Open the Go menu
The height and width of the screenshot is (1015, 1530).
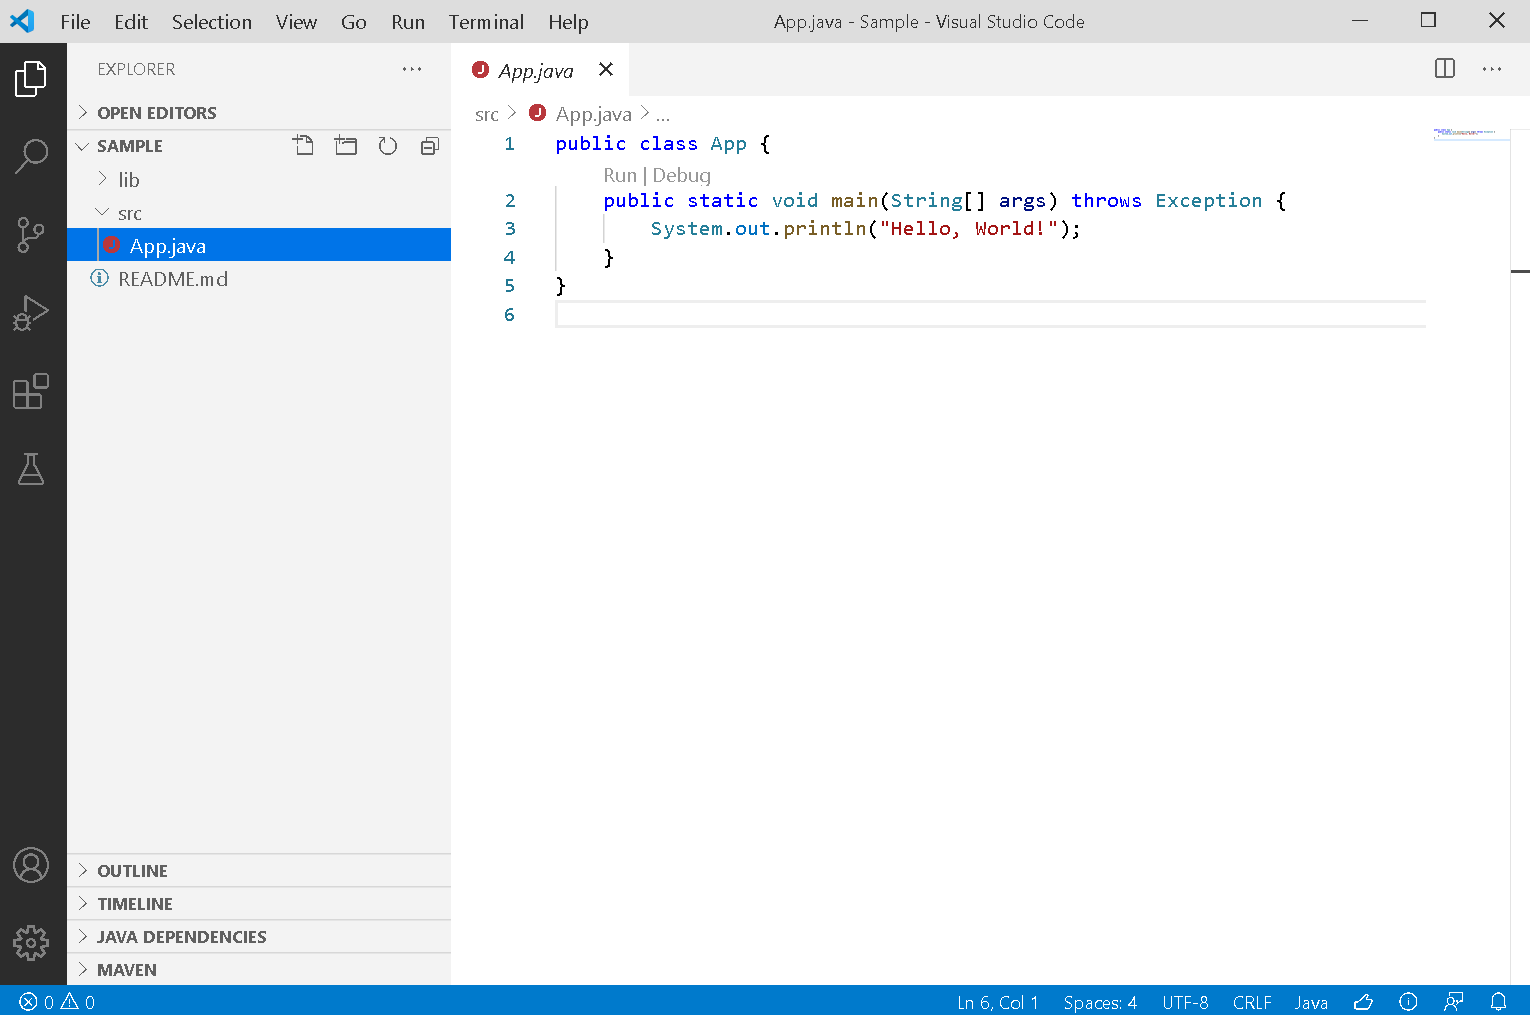pos(354,22)
